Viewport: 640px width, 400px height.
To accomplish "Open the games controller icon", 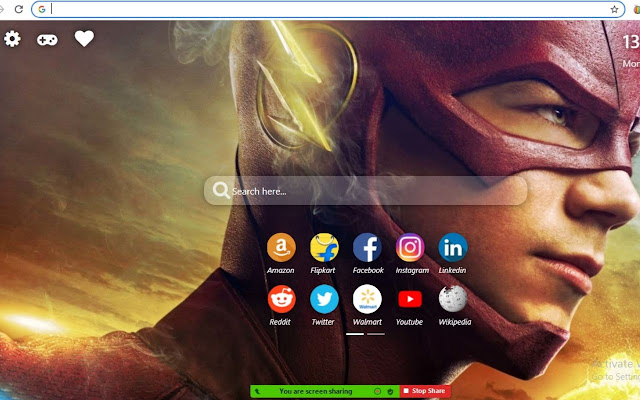I will [47, 40].
